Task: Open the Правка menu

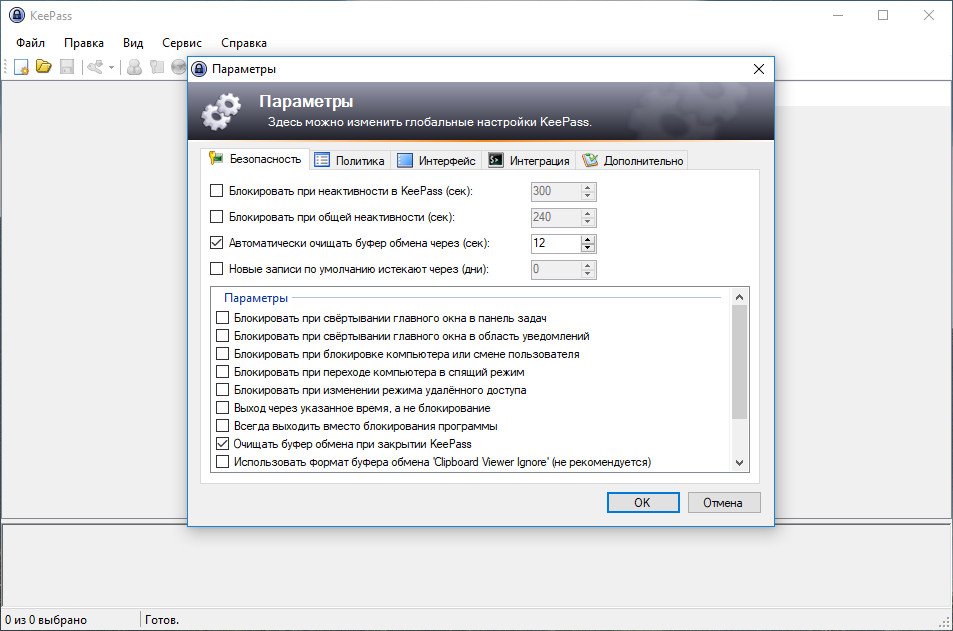Action: (x=84, y=43)
